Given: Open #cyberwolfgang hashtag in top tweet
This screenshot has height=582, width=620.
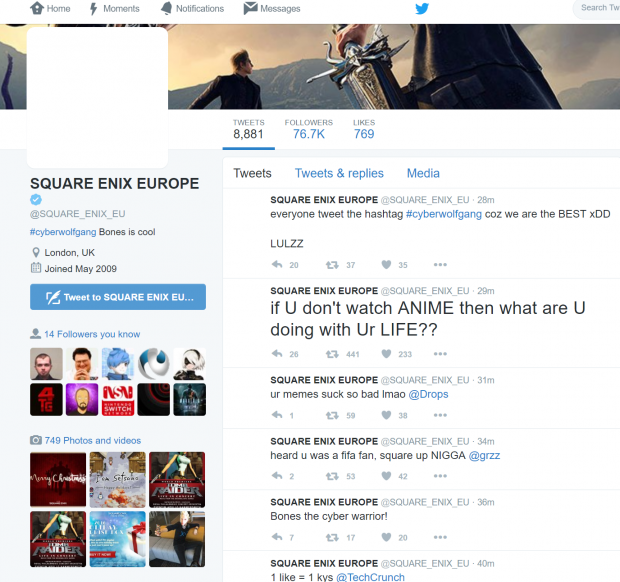Looking at the screenshot, I should 444,214.
